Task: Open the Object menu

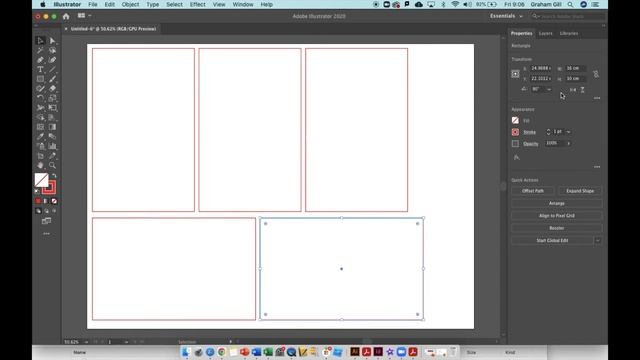Action: coord(130,4)
